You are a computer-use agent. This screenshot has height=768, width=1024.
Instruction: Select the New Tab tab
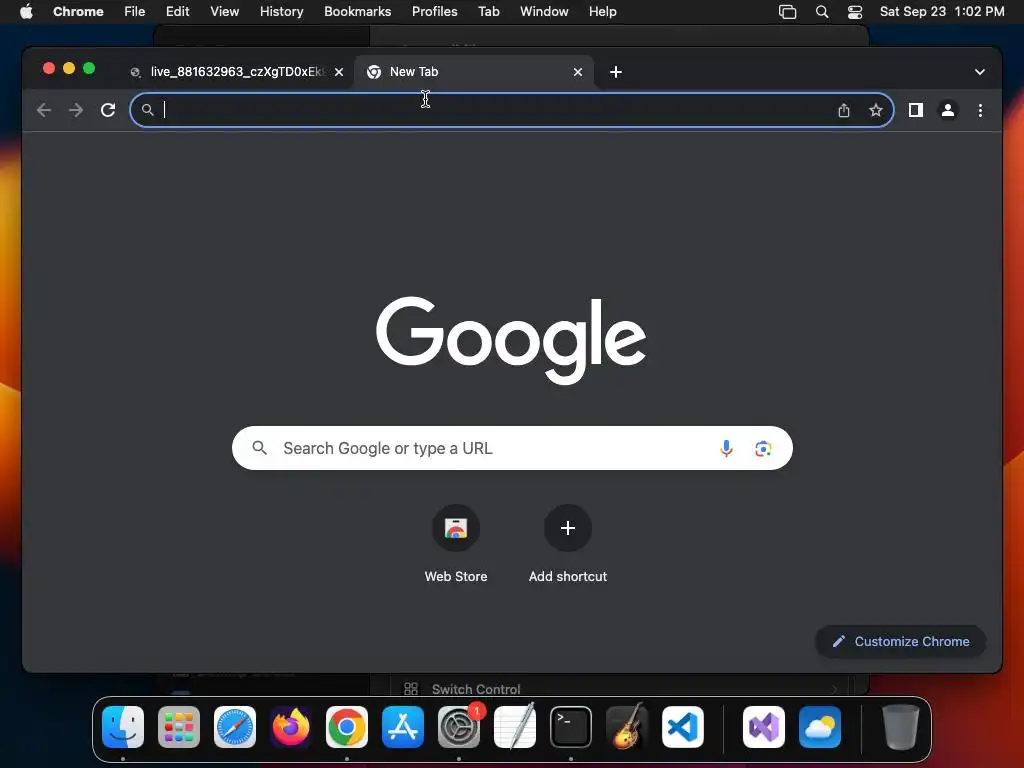(x=474, y=72)
